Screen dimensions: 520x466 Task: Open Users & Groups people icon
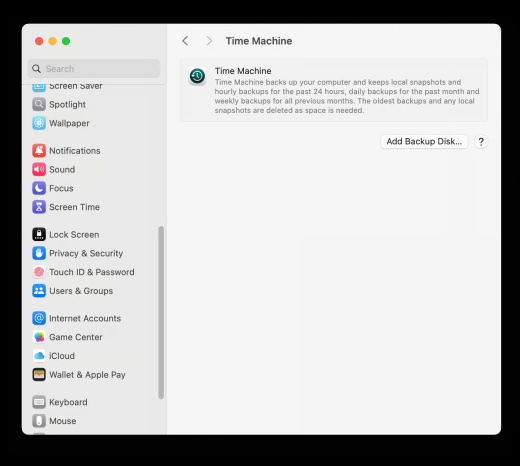[39, 291]
